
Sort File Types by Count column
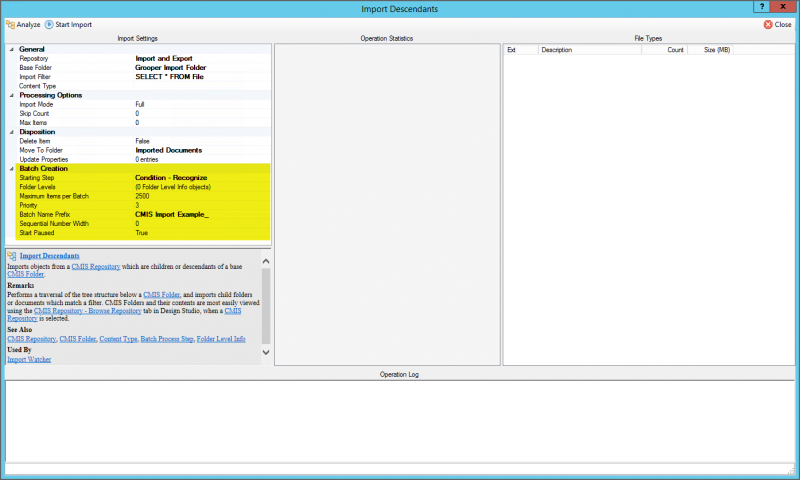pos(665,50)
